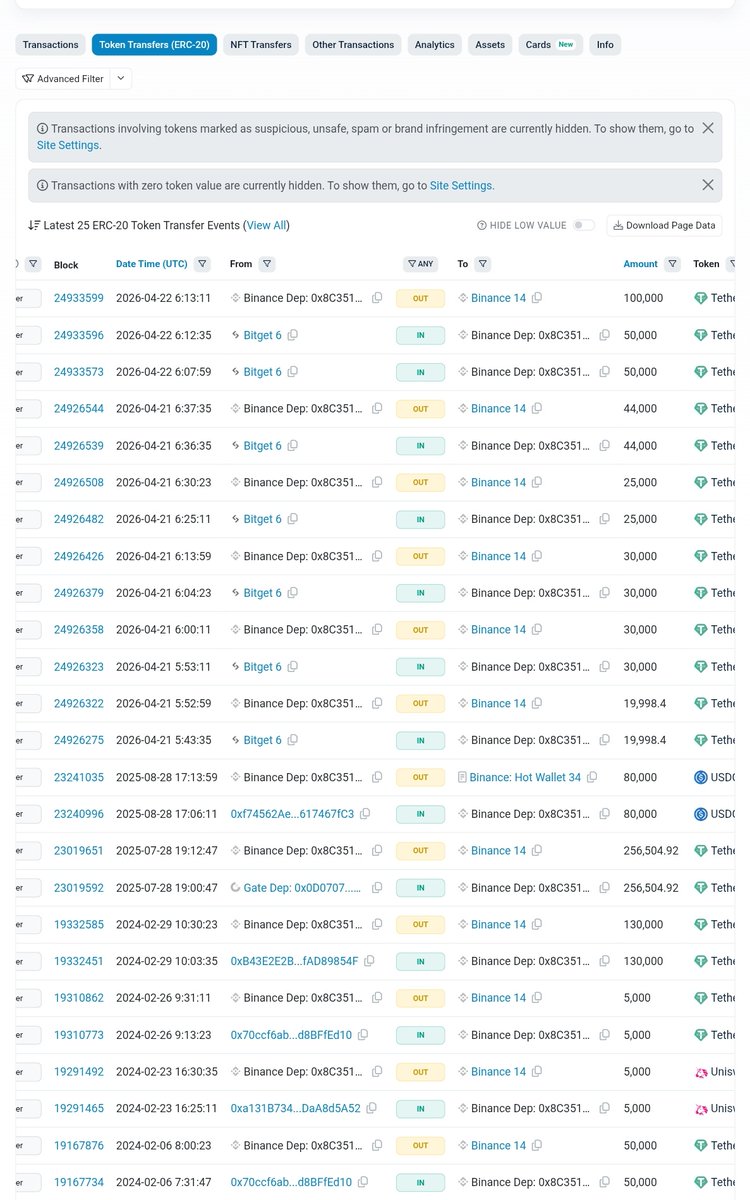This screenshot has height=1200, width=750.
Task: Open the View All transfers link
Action: [x=266, y=225]
